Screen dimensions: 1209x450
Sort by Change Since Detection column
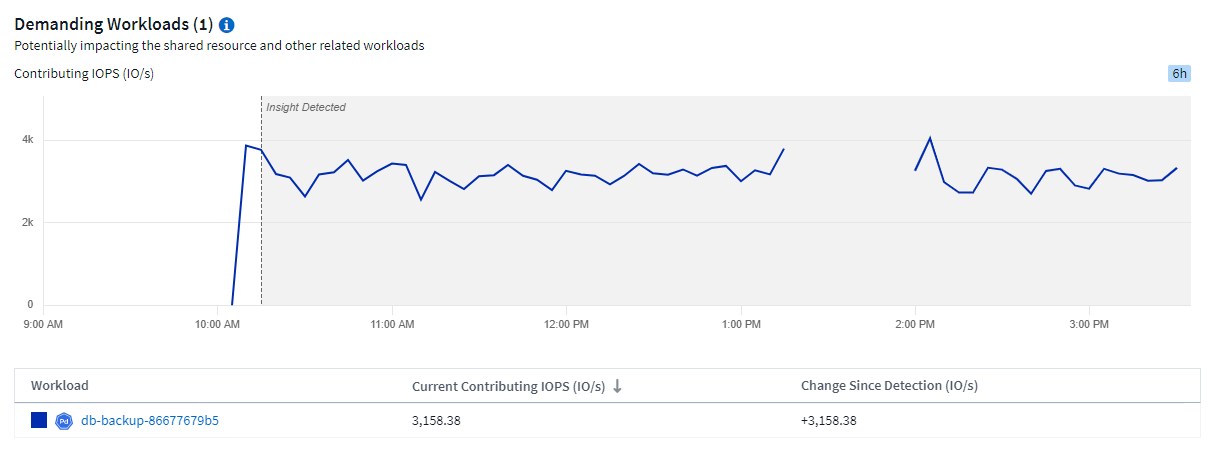click(889, 386)
